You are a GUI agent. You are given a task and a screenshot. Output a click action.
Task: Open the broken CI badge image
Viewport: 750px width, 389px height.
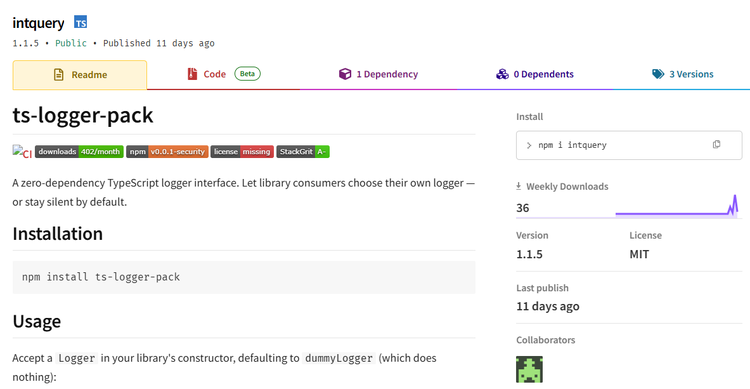point(22,152)
